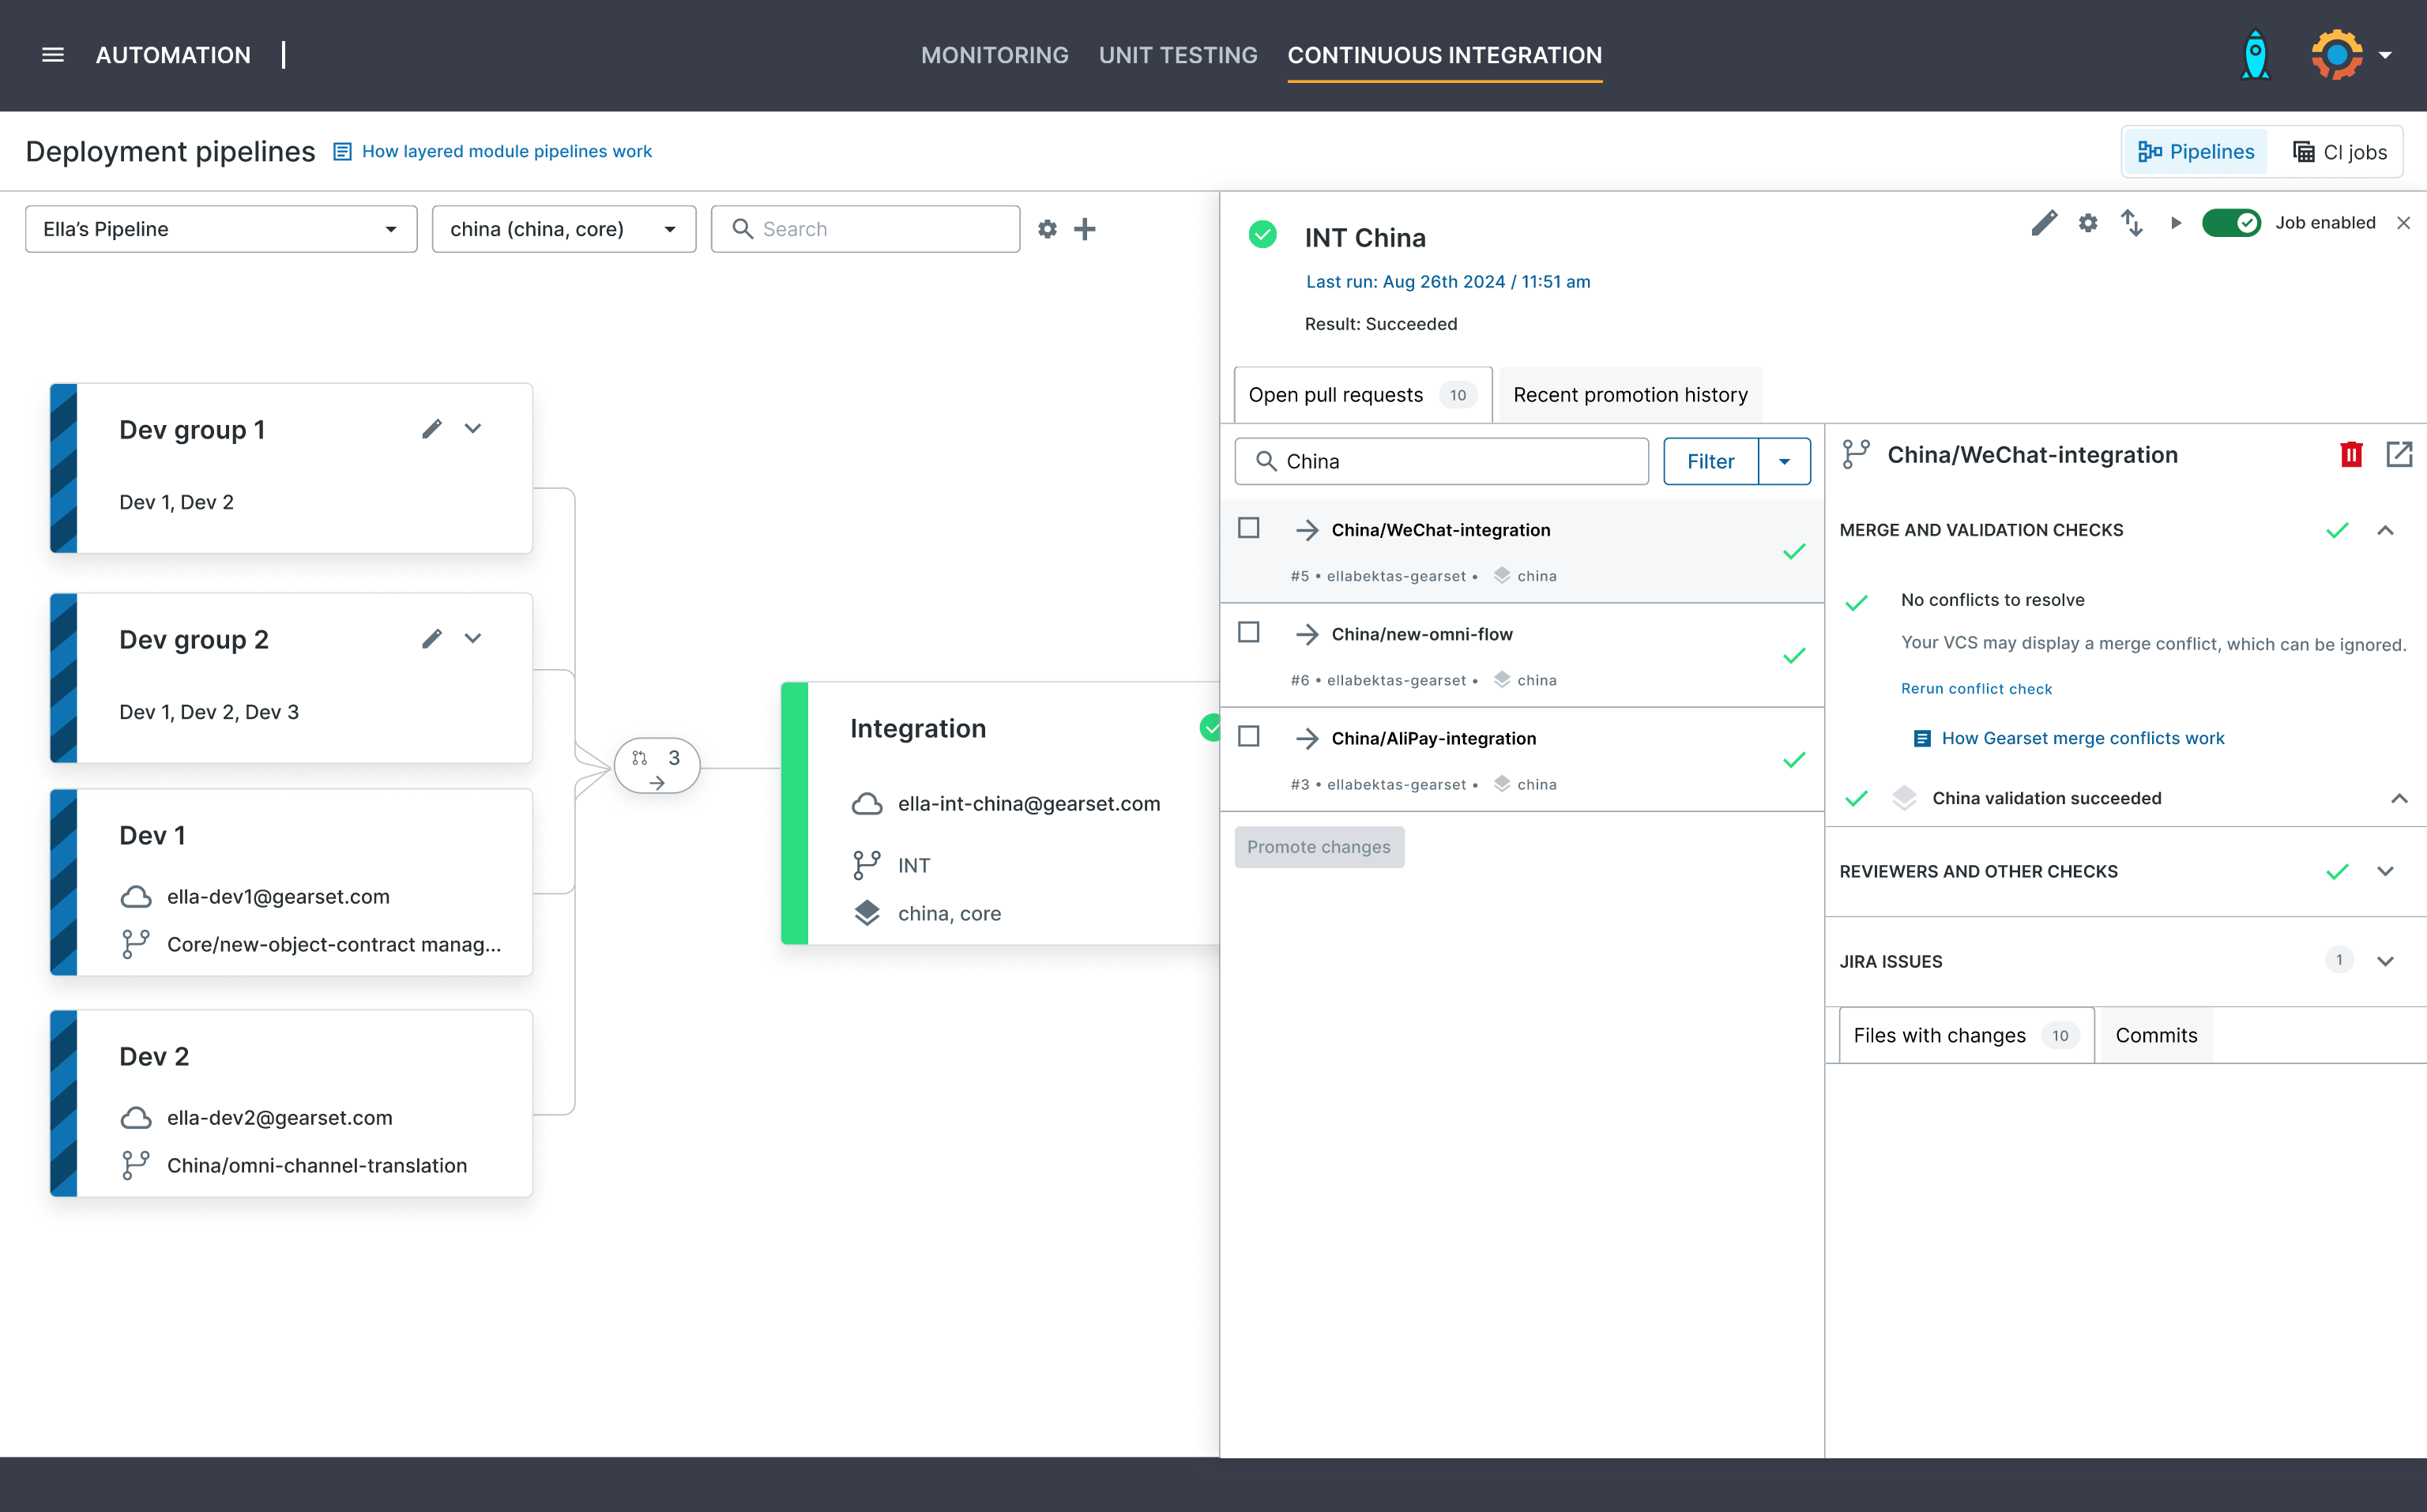Delete China/WeChat-integration pull request with trash icon
Image resolution: width=2427 pixels, height=1512 pixels.
(x=2351, y=455)
